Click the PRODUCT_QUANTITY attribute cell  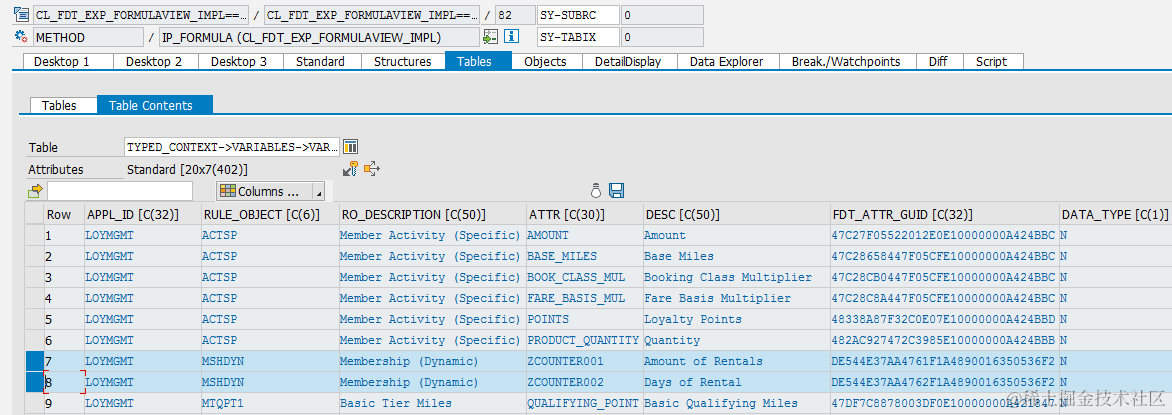pos(585,340)
